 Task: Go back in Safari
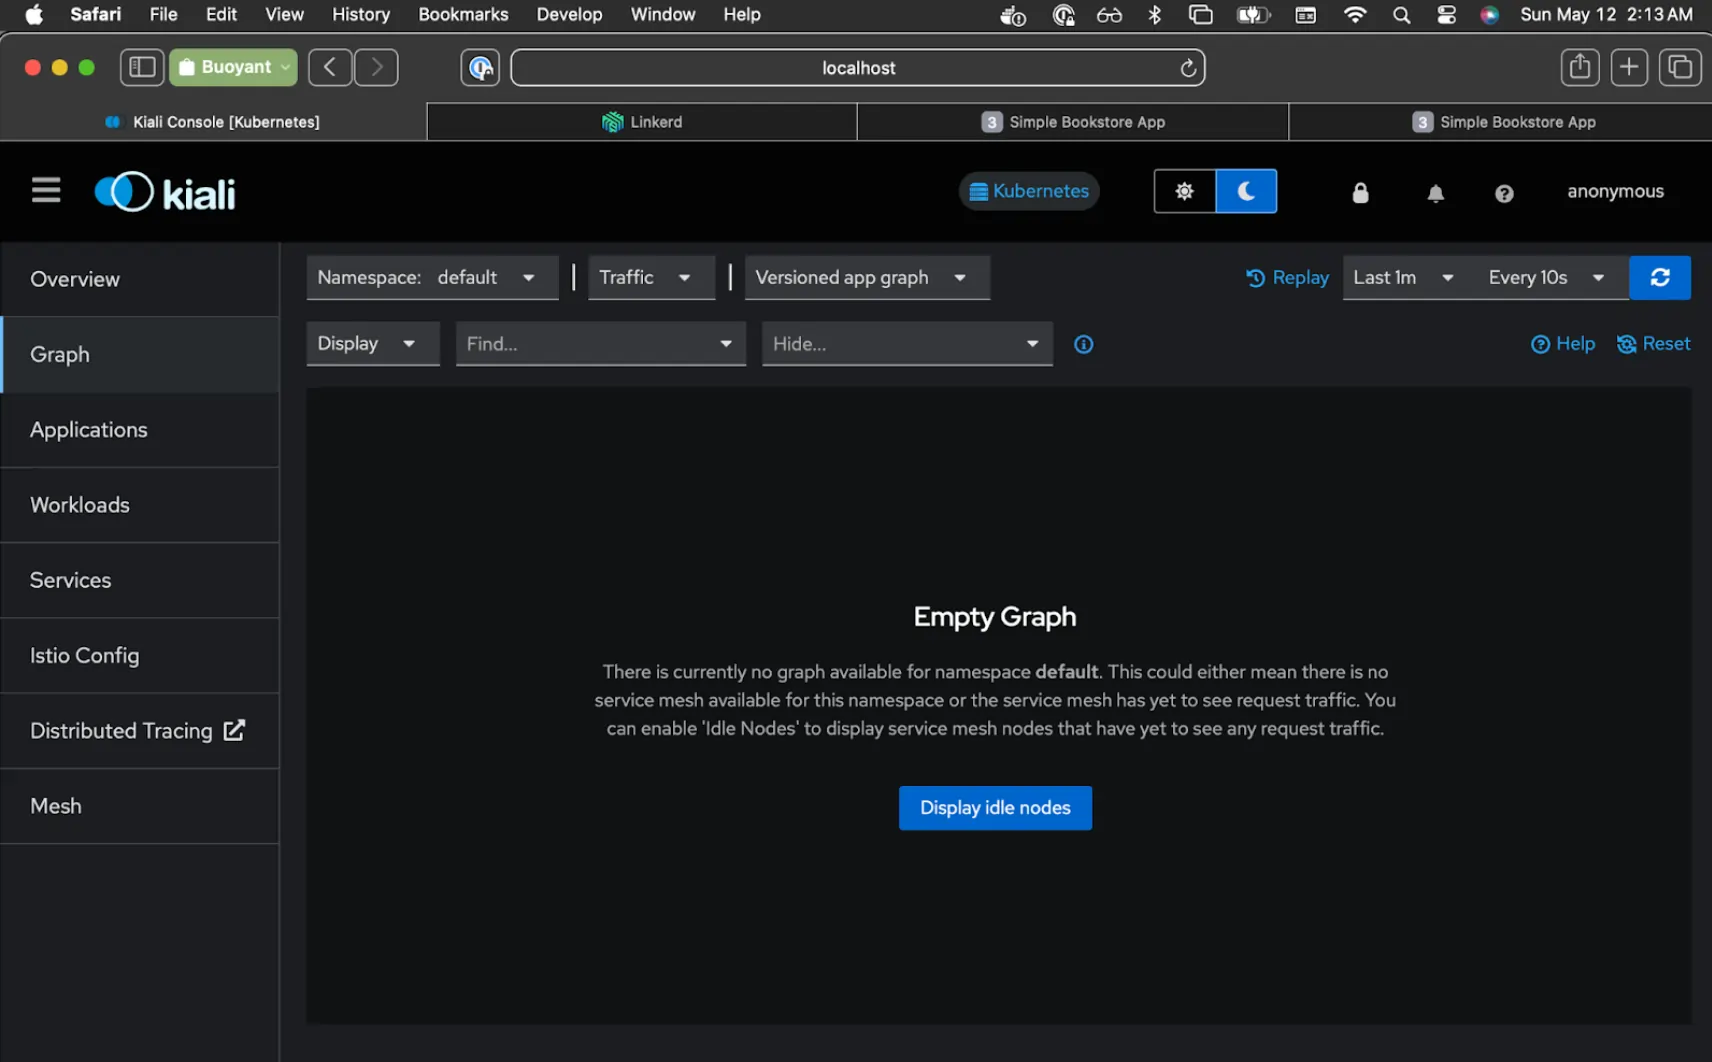(330, 67)
